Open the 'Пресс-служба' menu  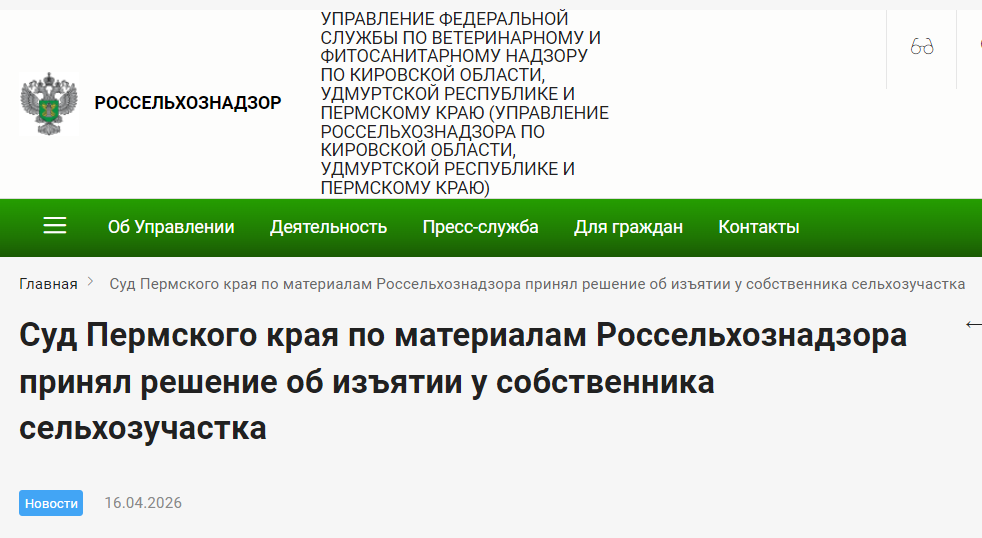click(480, 227)
